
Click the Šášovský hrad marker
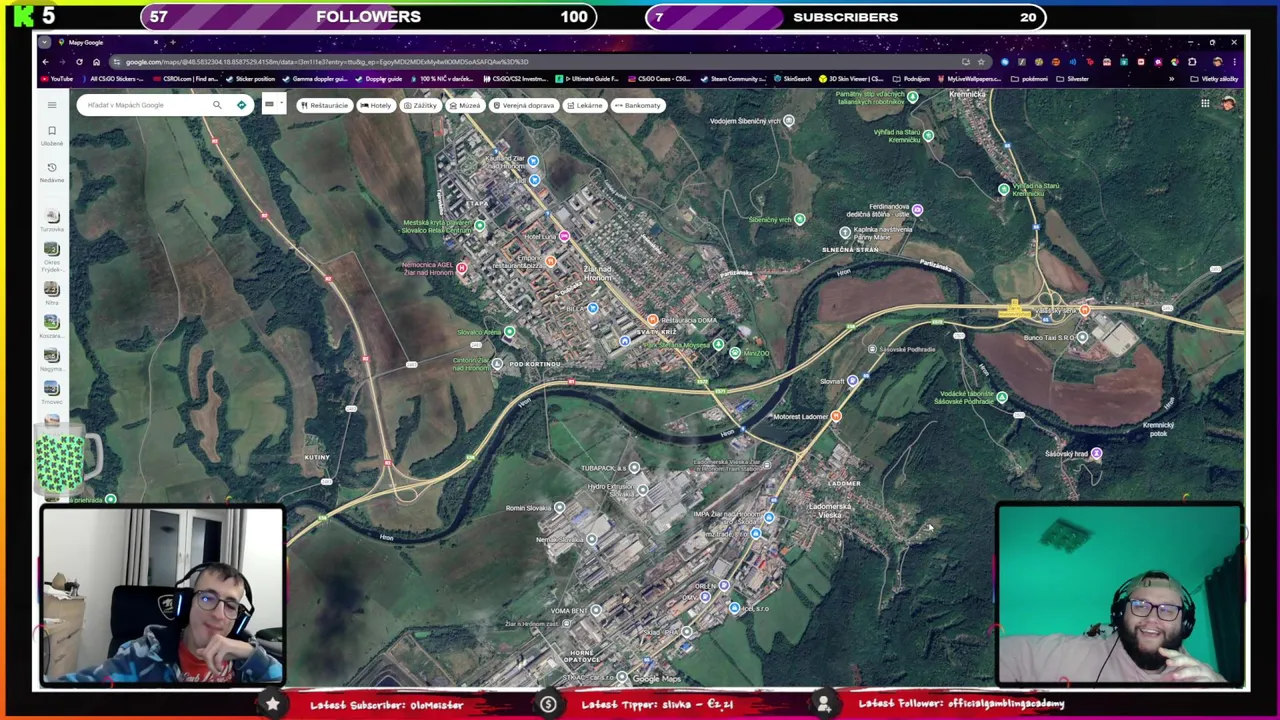point(1096,454)
